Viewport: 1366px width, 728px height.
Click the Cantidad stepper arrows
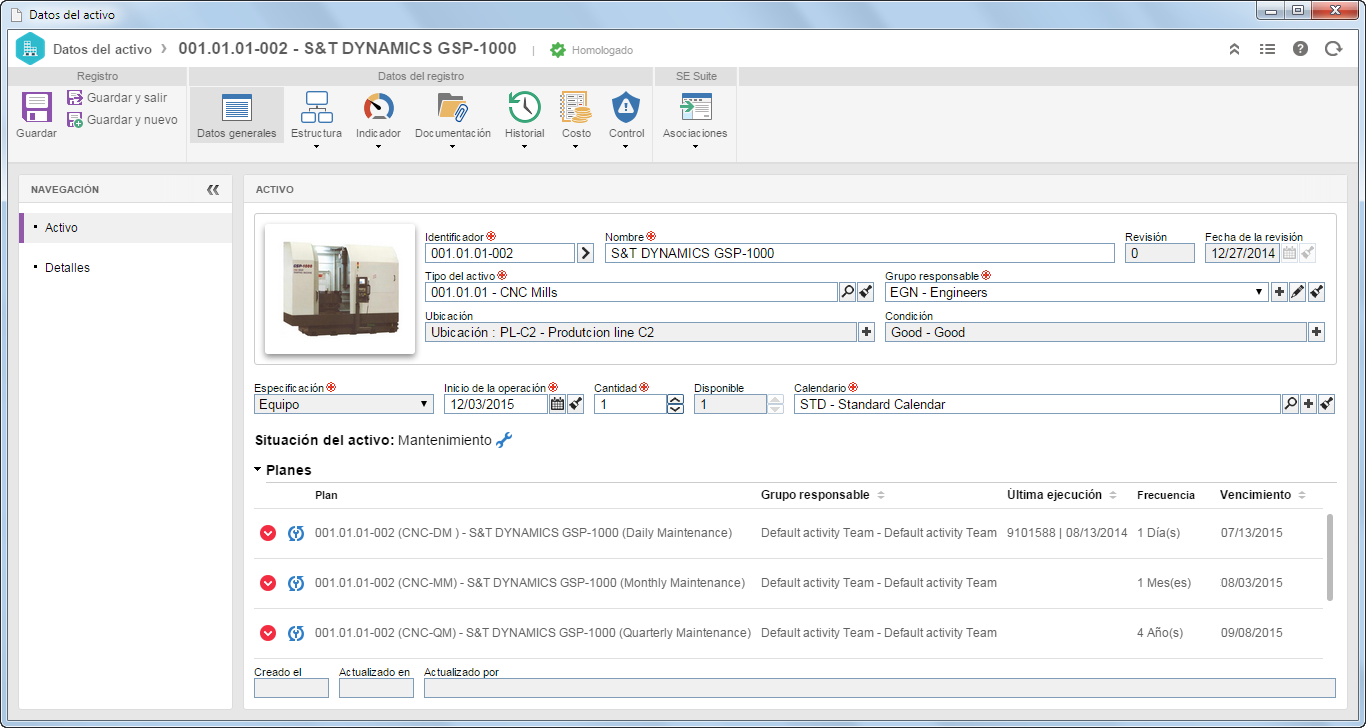pos(675,404)
